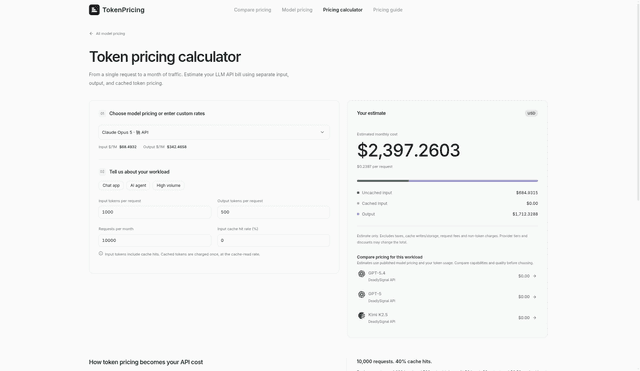Open the Kimi K2.5 comparison row
640x371 pixels.
pyautogui.click(x=447, y=318)
